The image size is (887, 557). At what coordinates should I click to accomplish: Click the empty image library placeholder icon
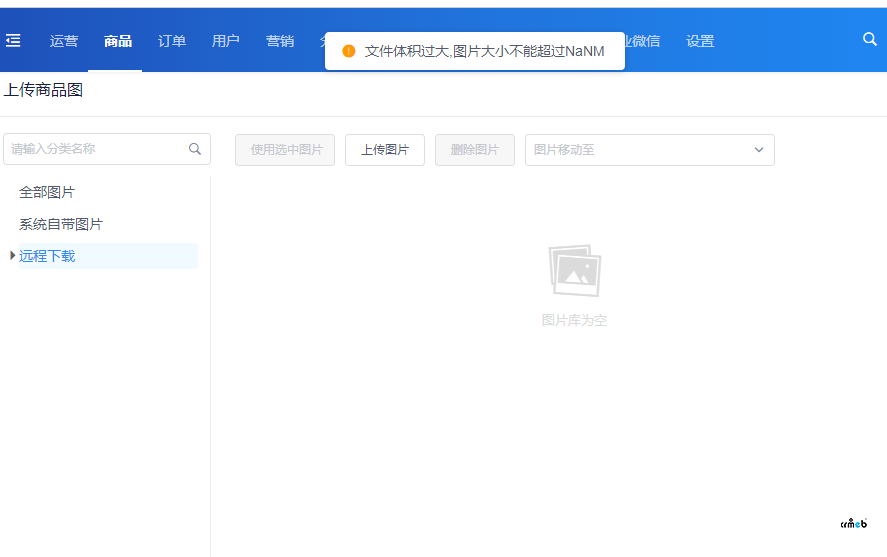[574, 270]
